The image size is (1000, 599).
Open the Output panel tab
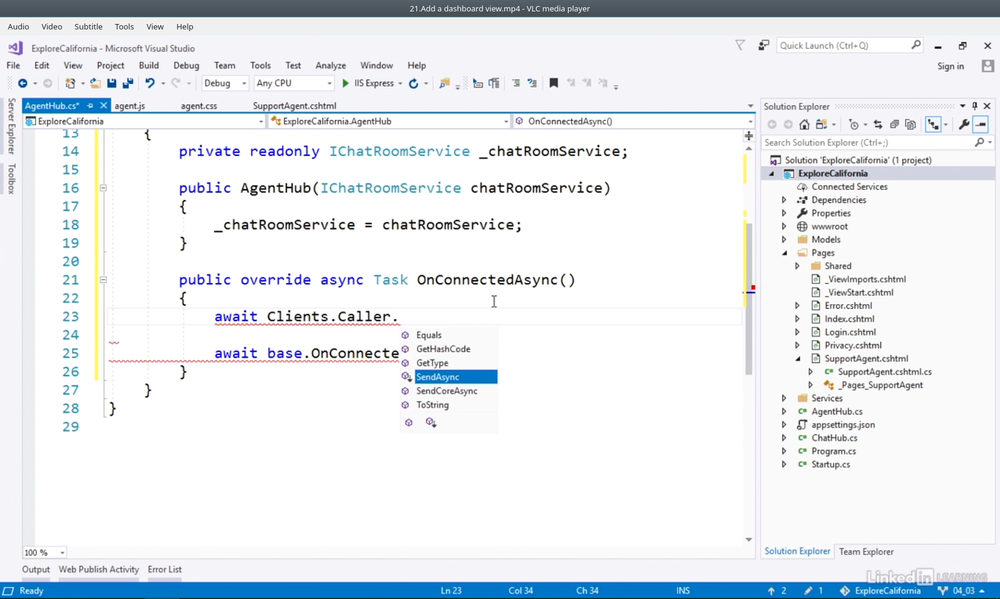click(36, 570)
